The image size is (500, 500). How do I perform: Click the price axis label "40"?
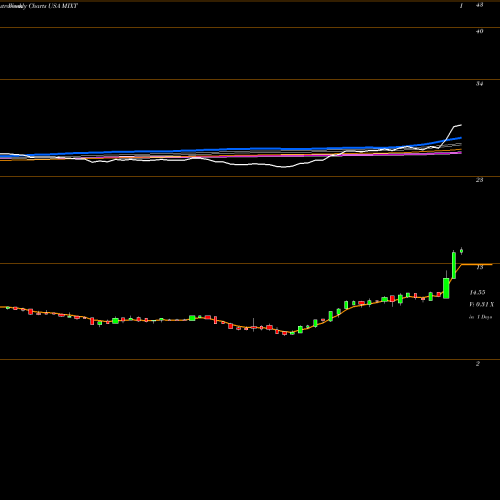pyautogui.click(x=479, y=31)
